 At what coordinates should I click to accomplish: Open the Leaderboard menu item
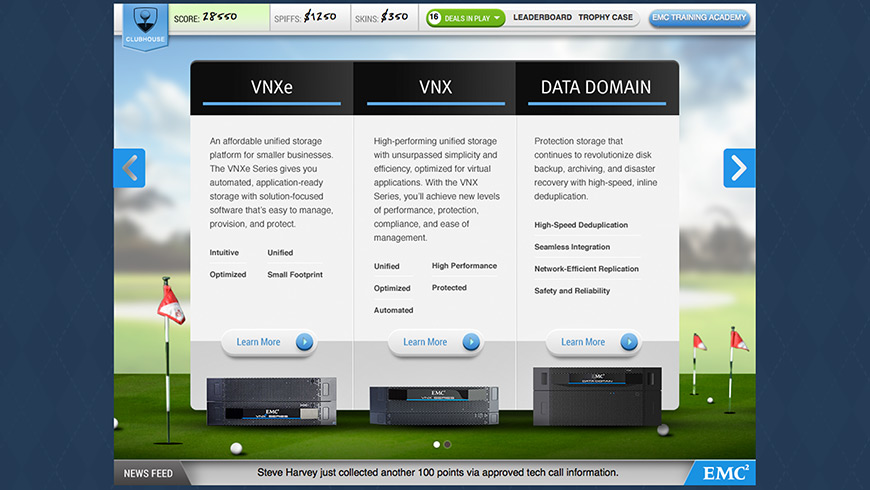(542, 17)
